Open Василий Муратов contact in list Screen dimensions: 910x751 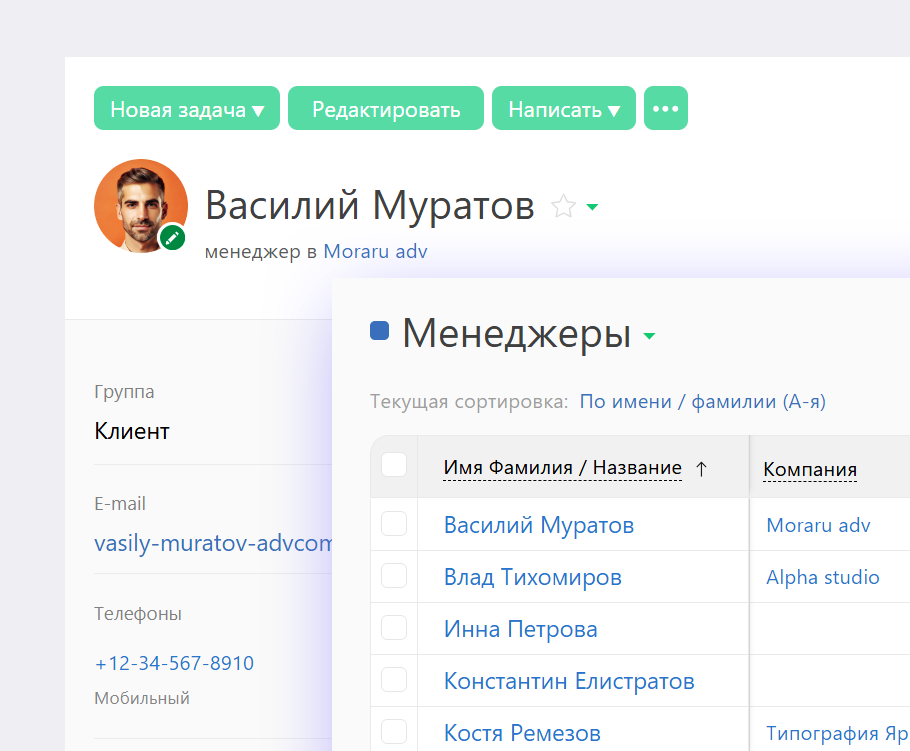tap(539, 525)
